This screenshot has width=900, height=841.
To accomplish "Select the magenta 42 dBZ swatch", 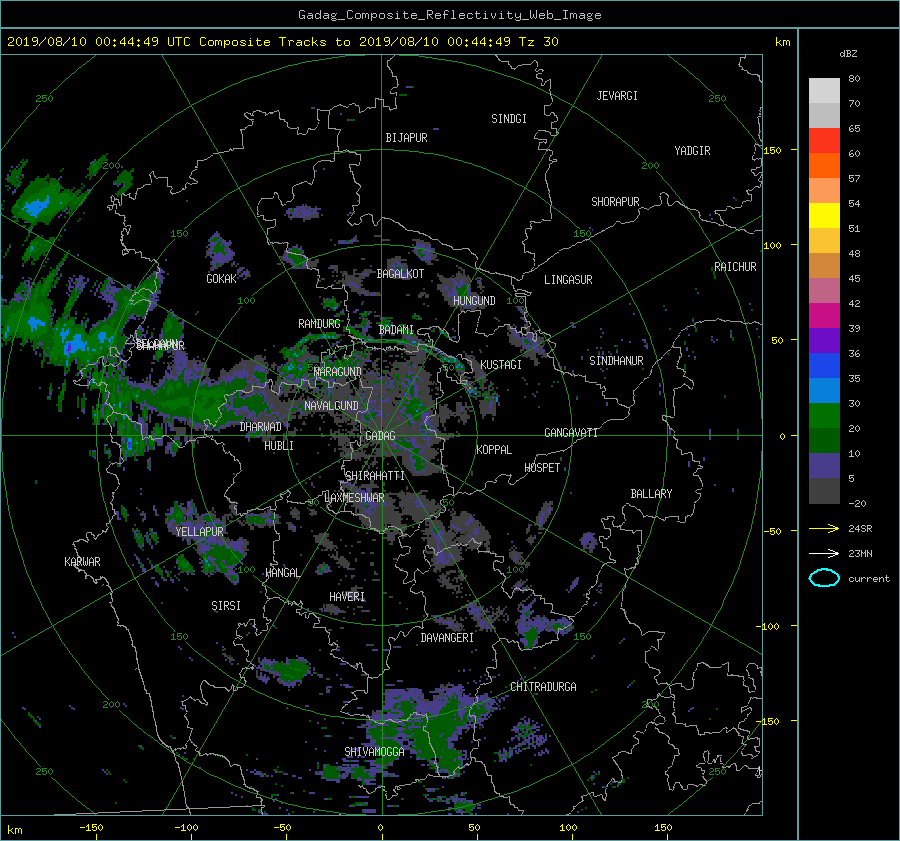I will (x=824, y=315).
